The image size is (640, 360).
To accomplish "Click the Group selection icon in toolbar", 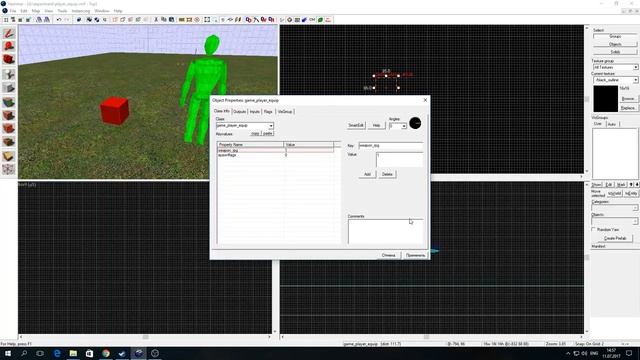I will click(89, 20).
